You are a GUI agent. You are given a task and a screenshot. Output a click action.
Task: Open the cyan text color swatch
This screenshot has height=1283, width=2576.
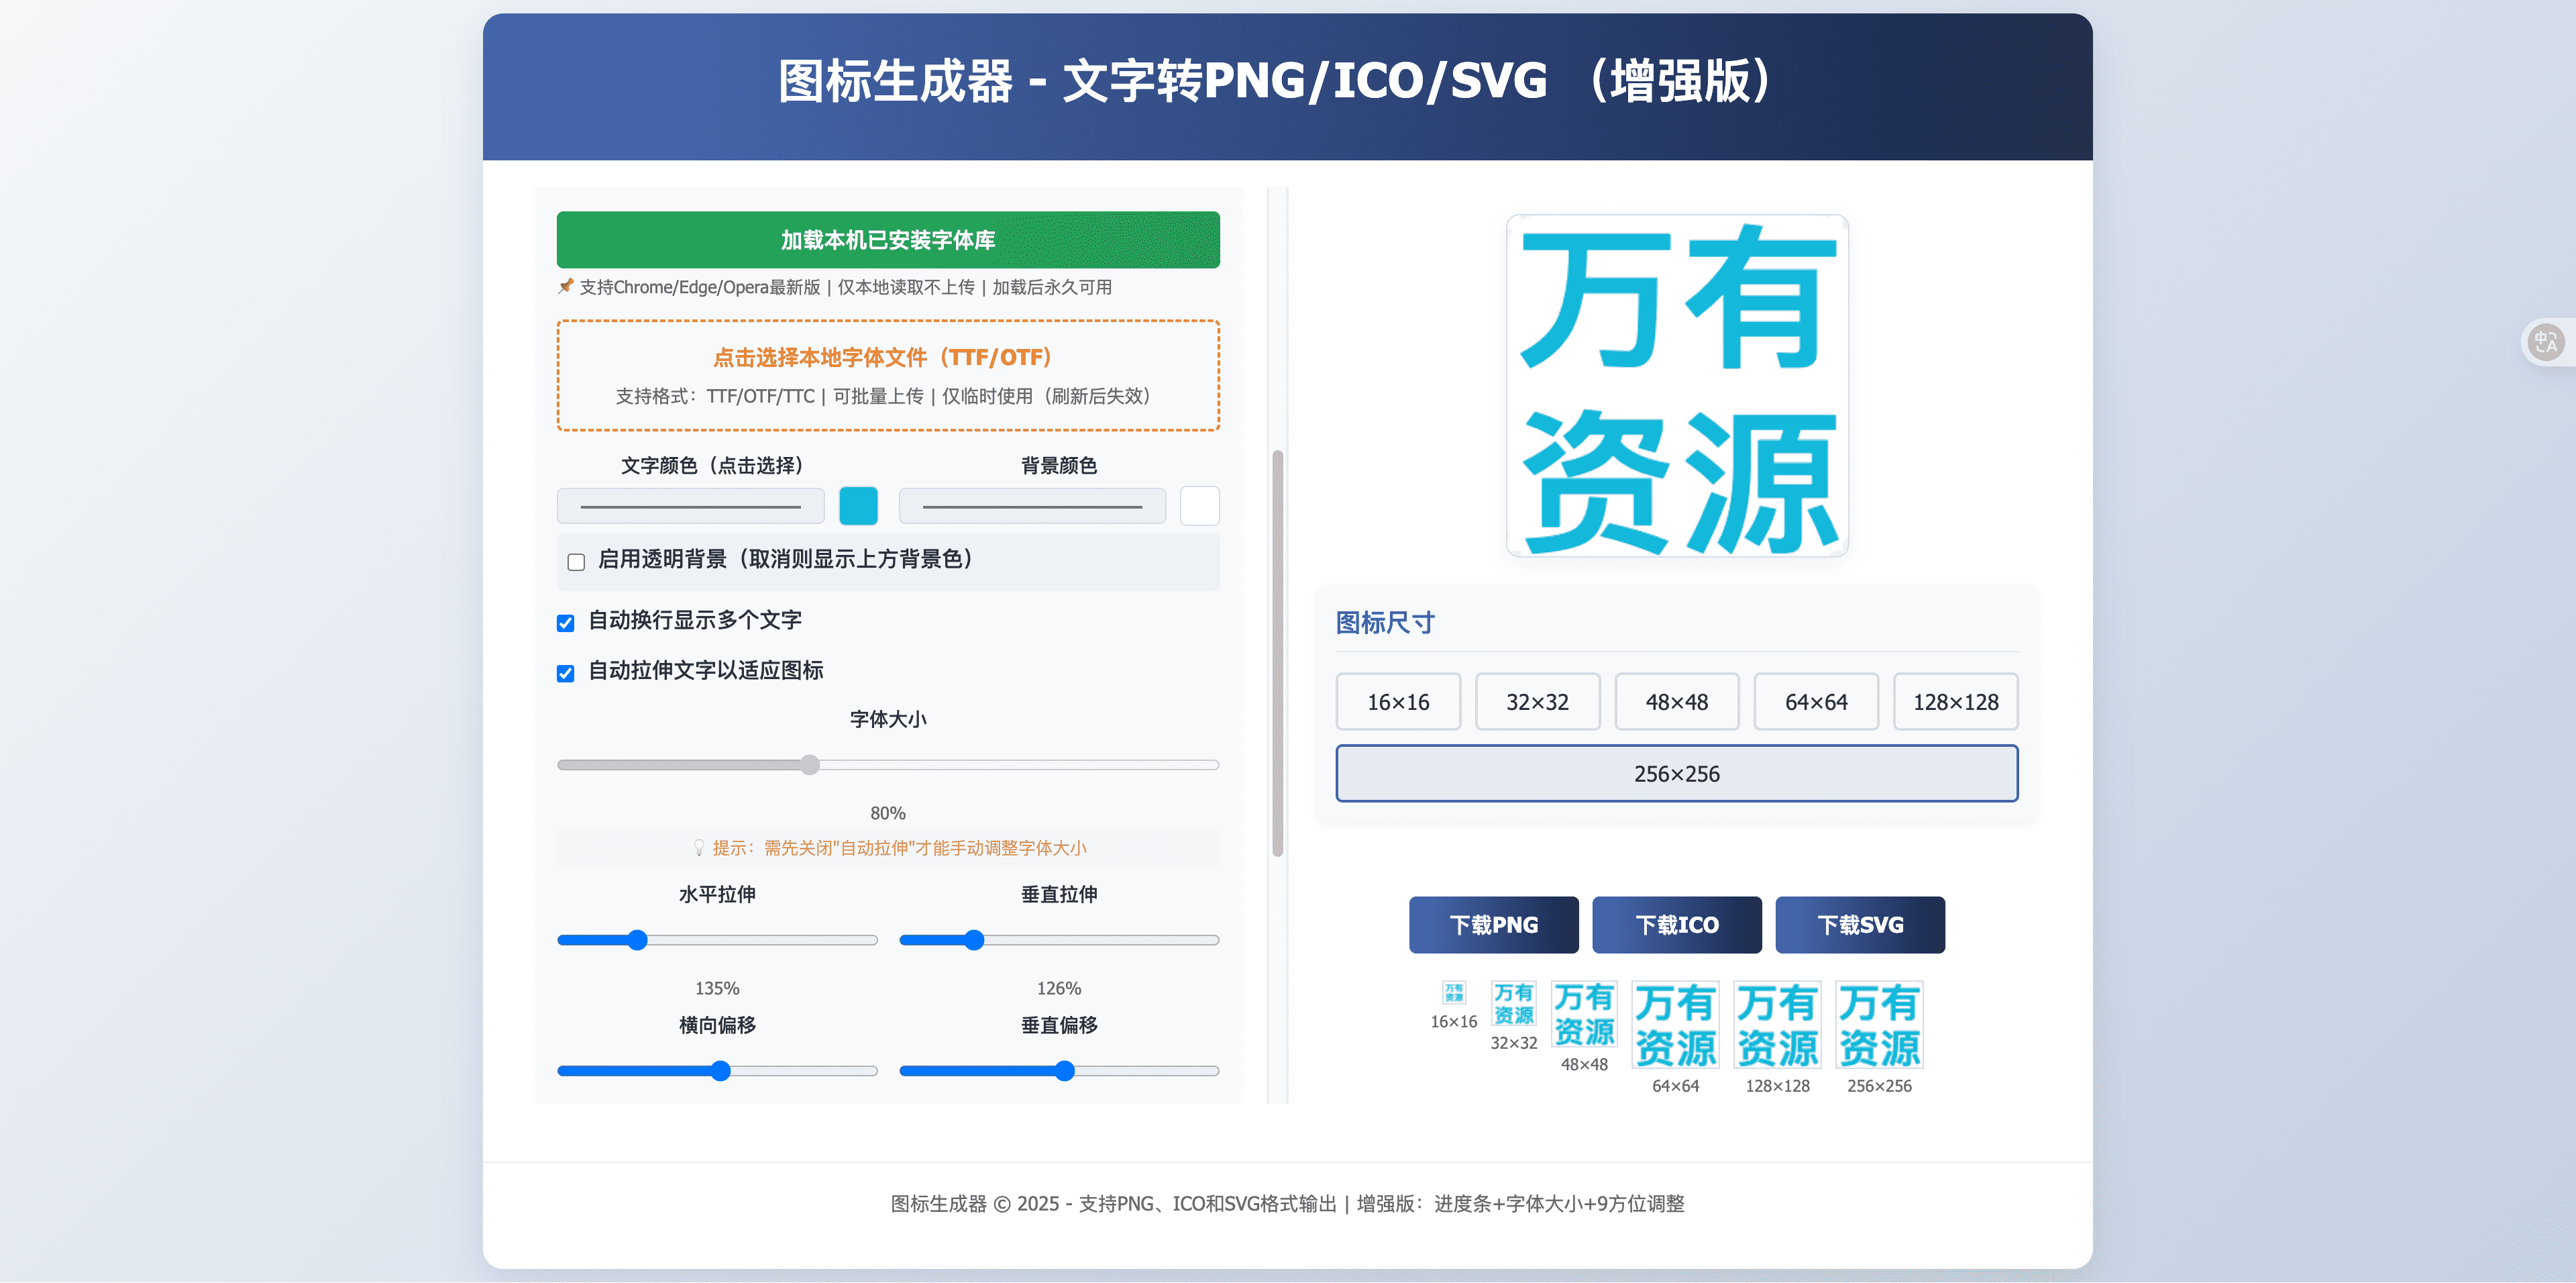tap(858, 506)
